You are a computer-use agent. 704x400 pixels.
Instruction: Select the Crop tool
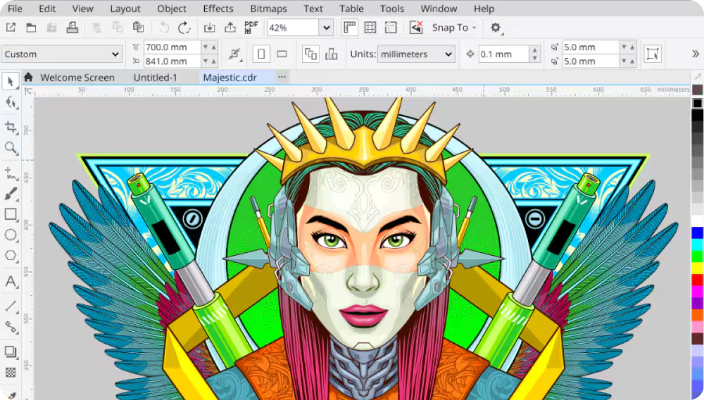coord(11,127)
